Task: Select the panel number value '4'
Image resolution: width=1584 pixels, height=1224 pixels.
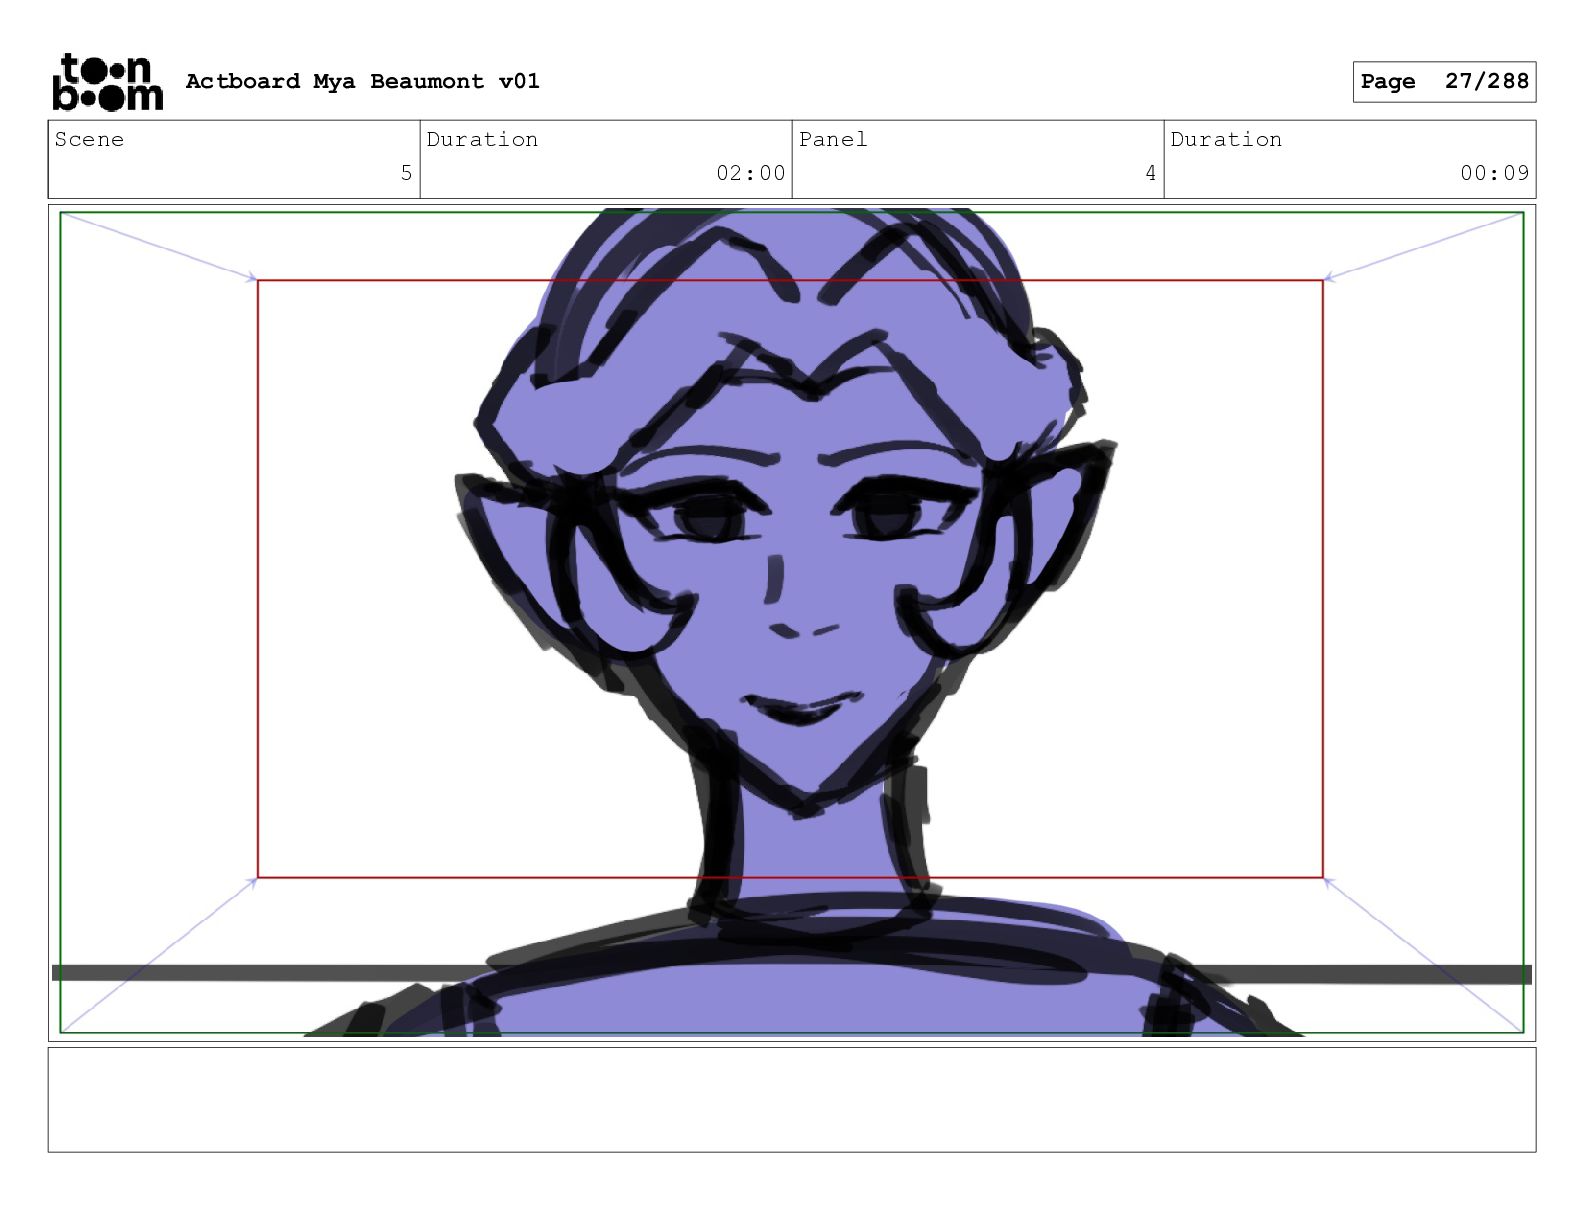Action: pos(1150,173)
